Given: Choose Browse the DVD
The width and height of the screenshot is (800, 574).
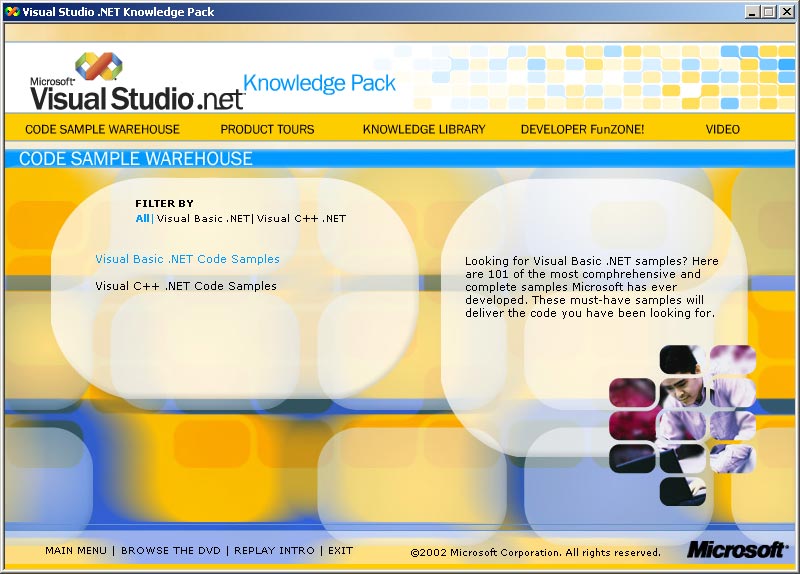Looking at the screenshot, I should [x=170, y=551].
